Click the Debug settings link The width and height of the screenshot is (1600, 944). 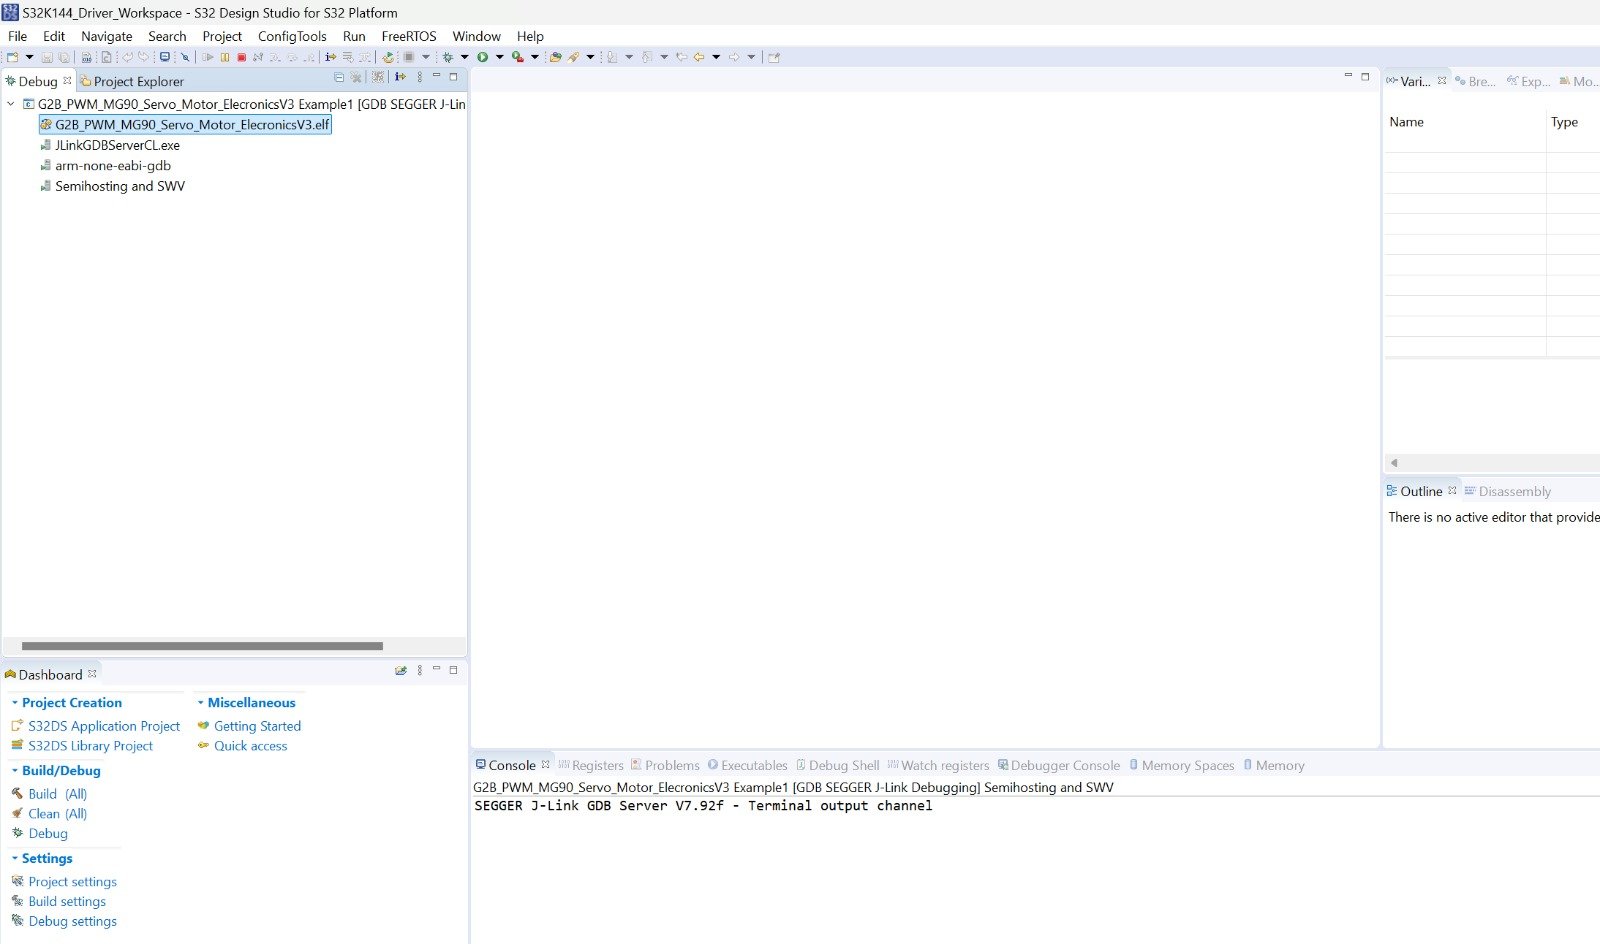point(72,921)
